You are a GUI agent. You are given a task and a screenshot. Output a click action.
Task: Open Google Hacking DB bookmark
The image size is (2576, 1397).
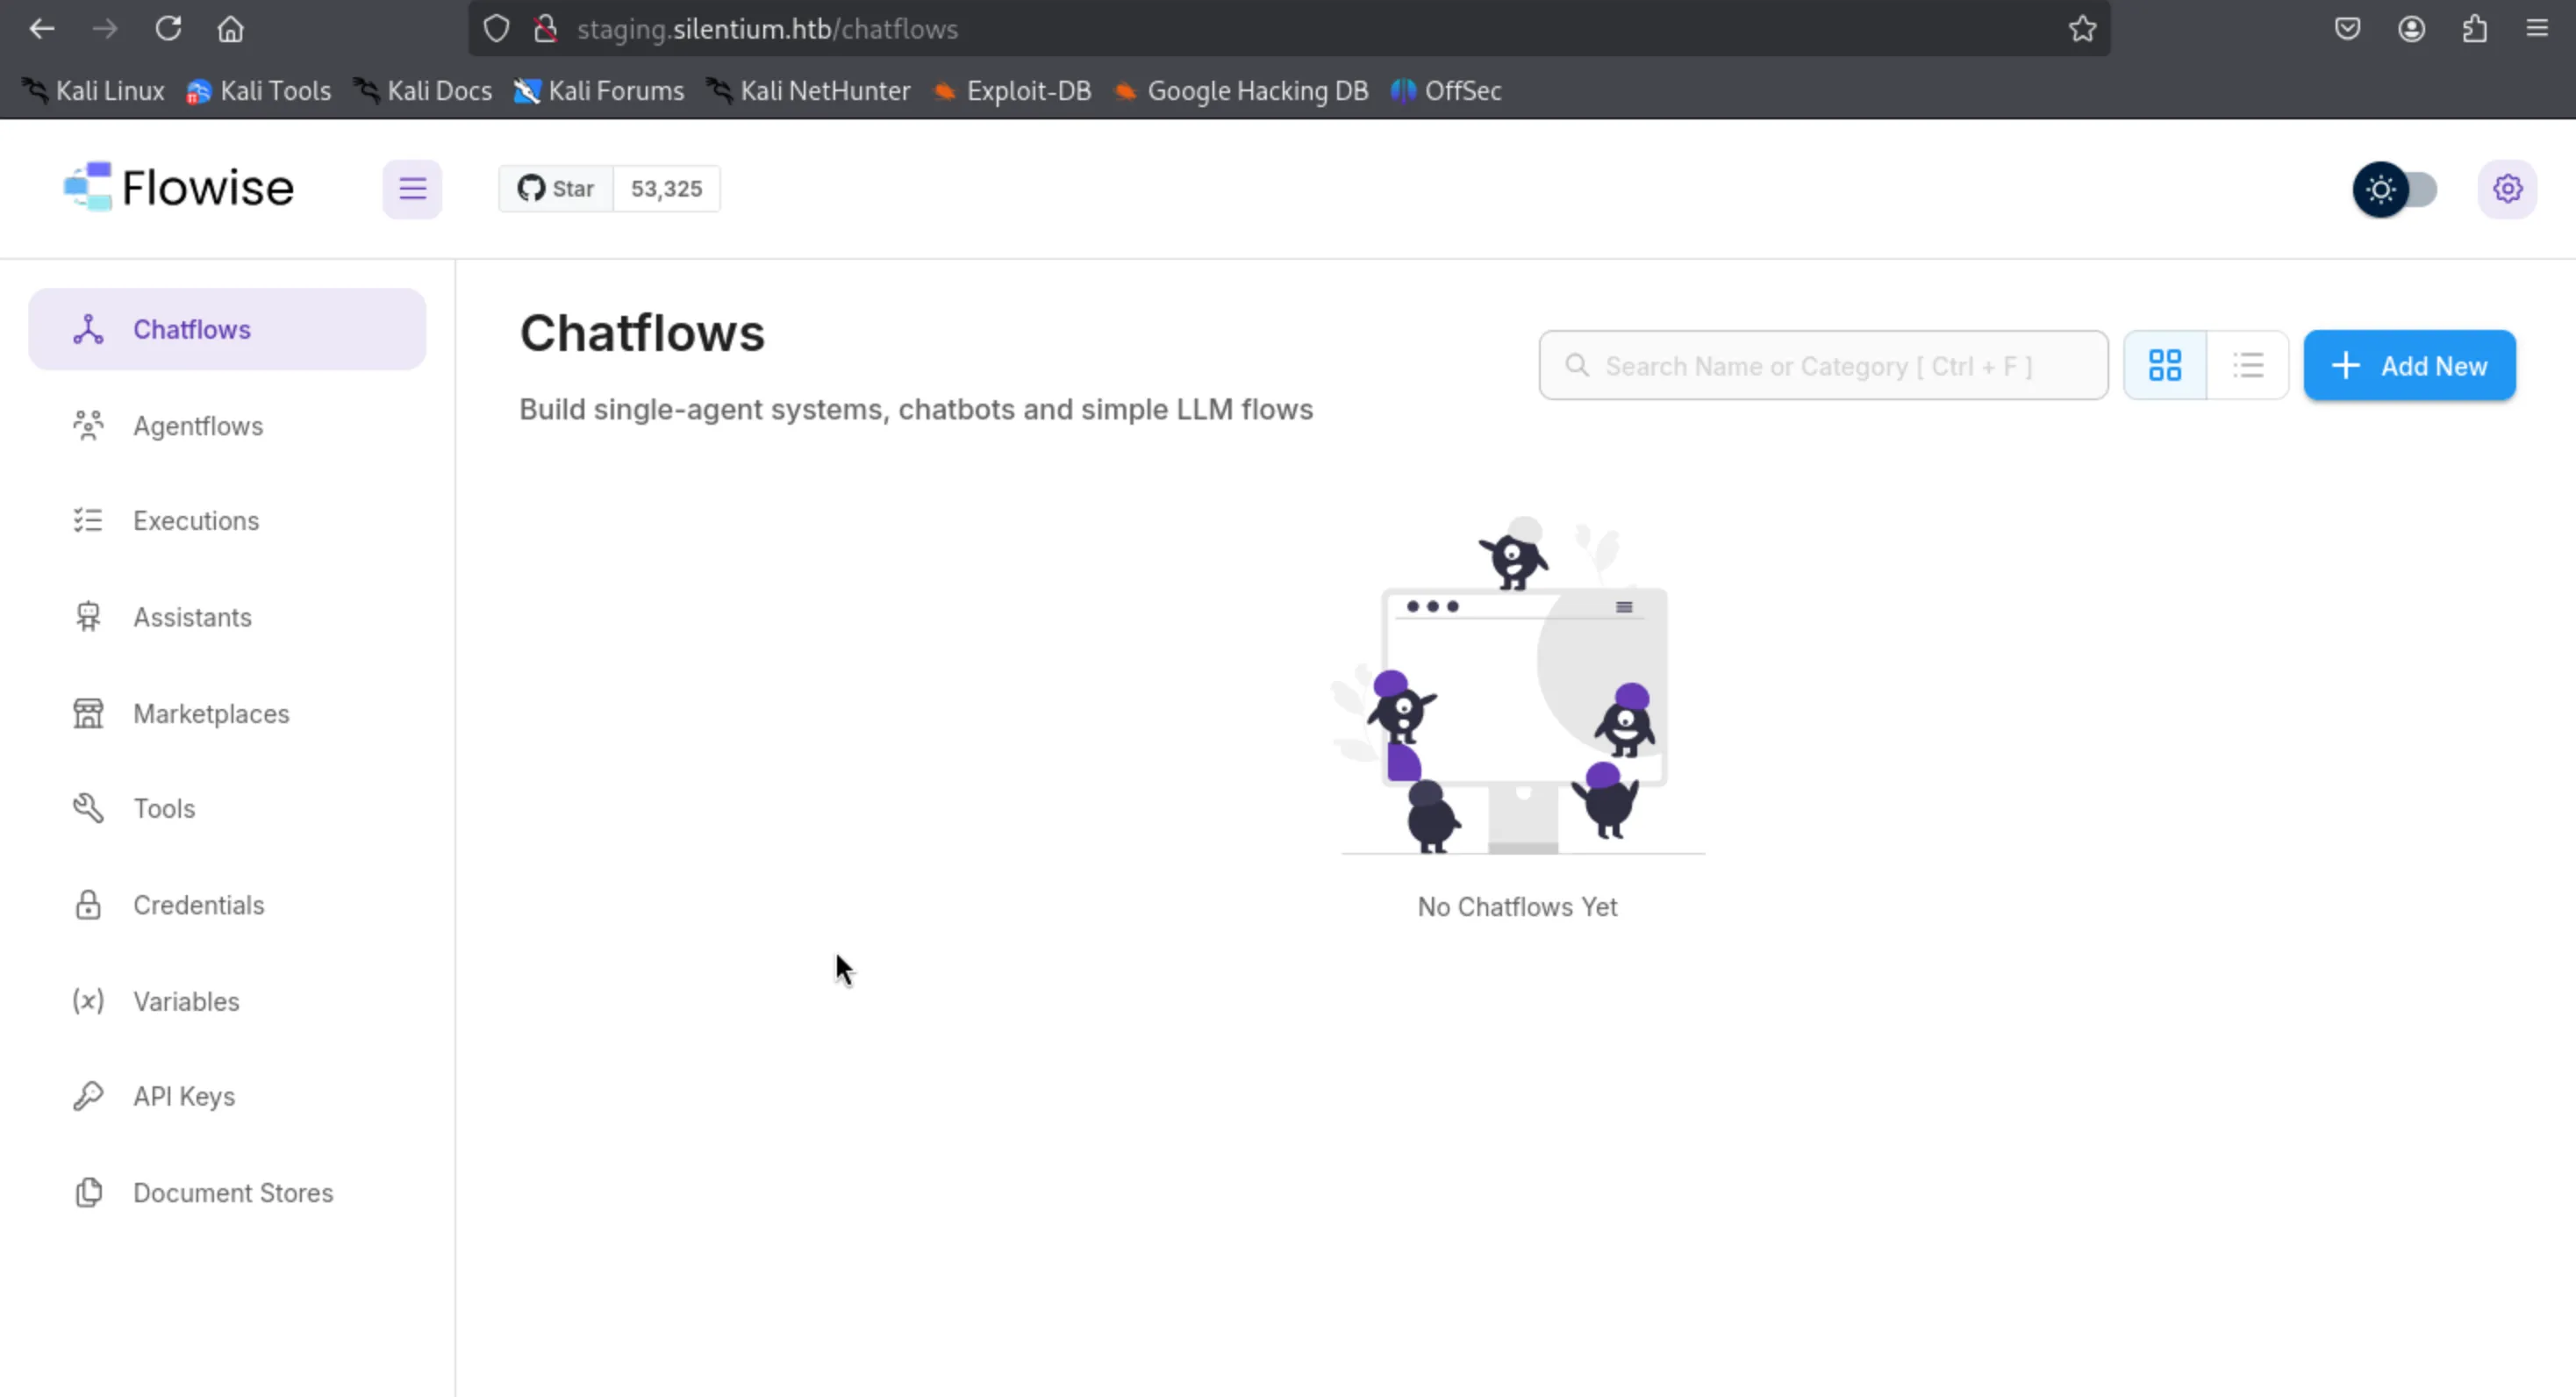(1242, 91)
